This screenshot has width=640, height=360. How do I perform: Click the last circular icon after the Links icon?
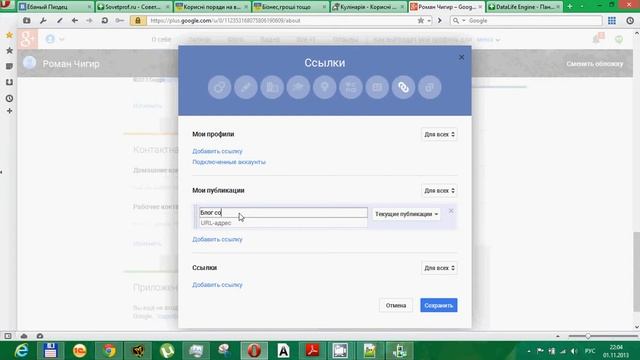pyautogui.click(x=429, y=87)
